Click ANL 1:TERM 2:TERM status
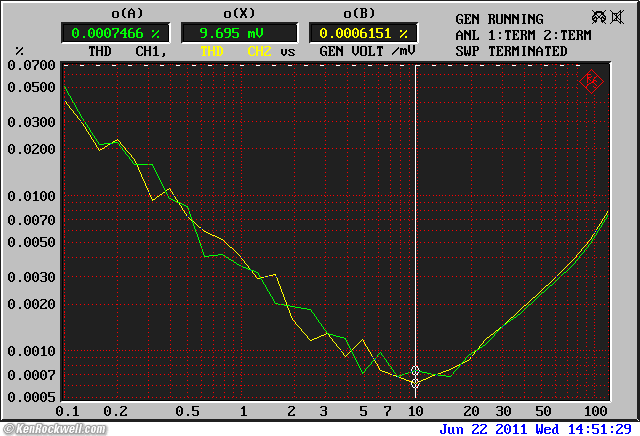Image resolution: width=640 pixels, height=436 pixels. [x=523, y=35]
